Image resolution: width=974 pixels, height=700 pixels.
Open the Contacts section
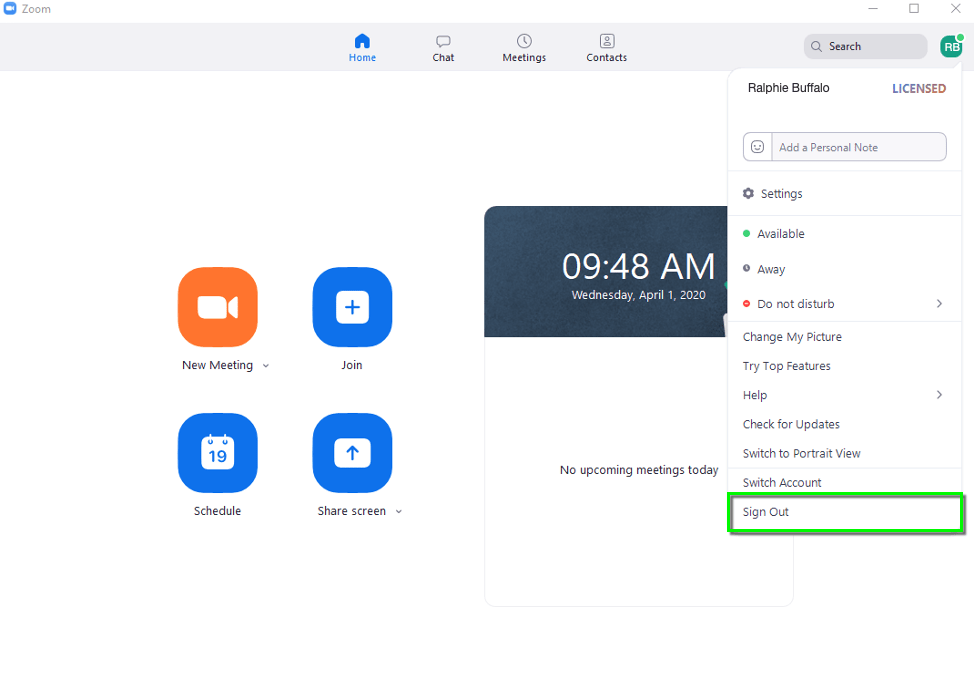(606, 46)
